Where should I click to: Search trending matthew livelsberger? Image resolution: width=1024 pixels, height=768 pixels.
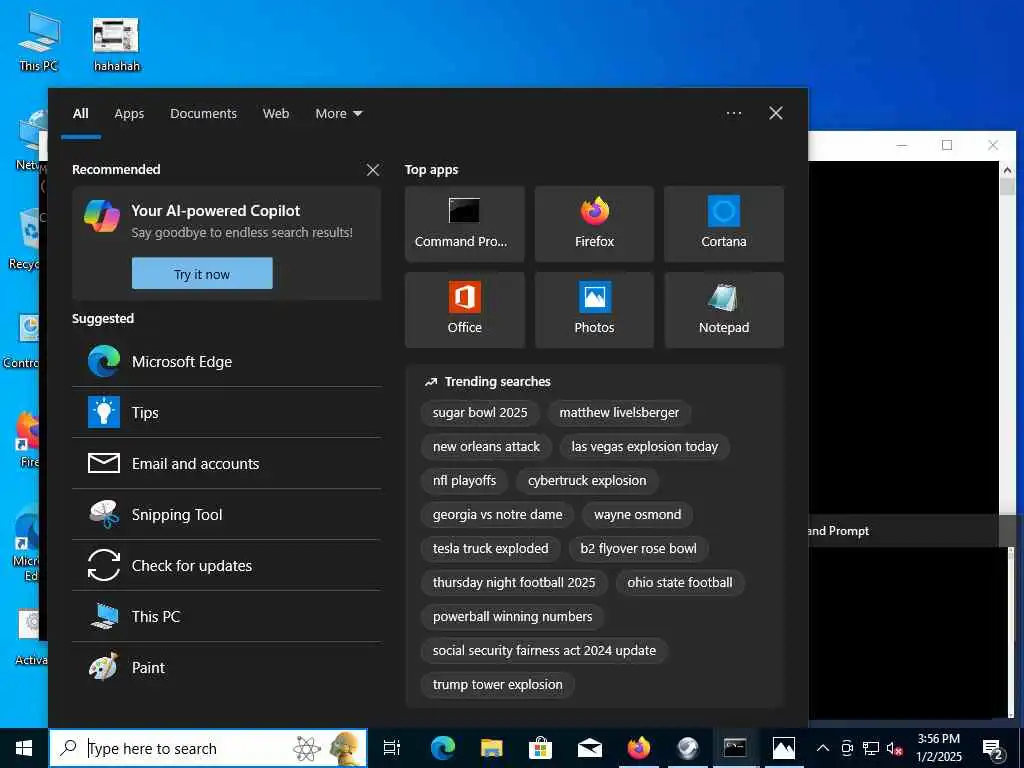[619, 413]
